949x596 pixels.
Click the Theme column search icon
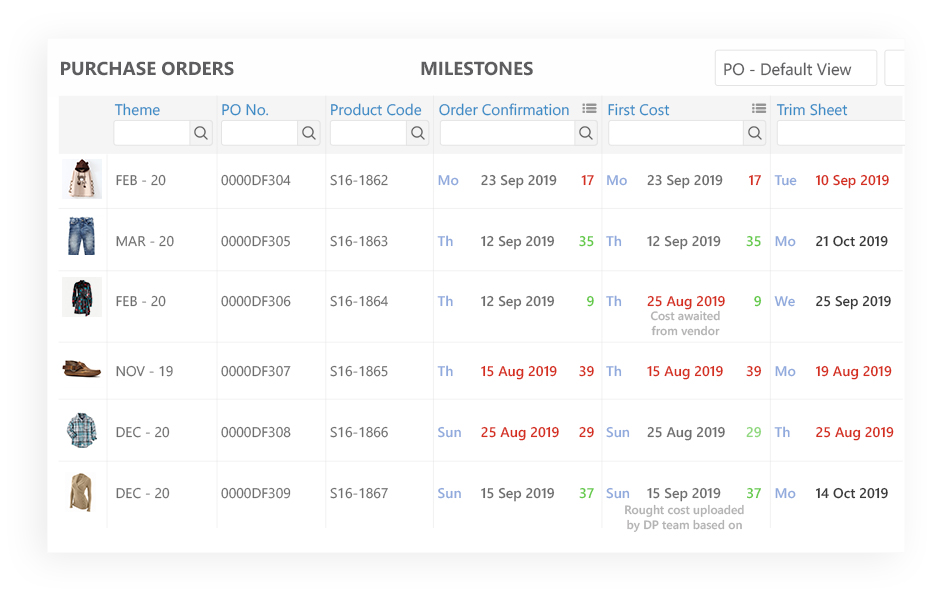tap(201, 133)
